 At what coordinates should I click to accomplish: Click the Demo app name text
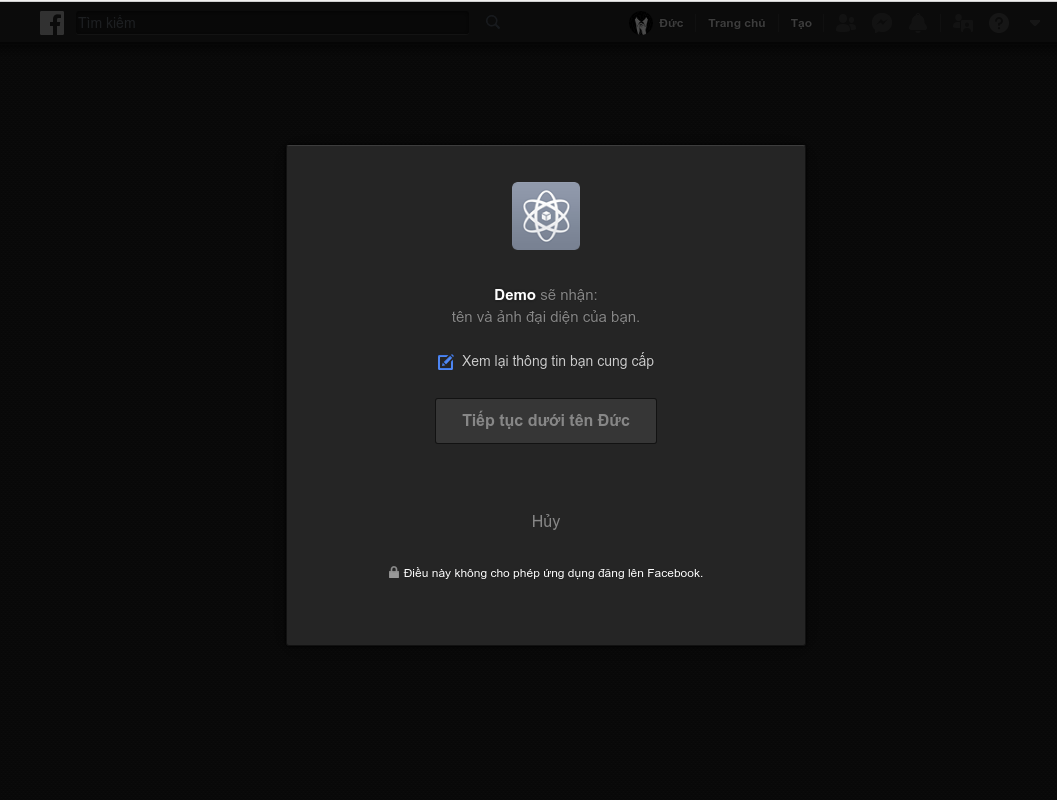(514, 295)
